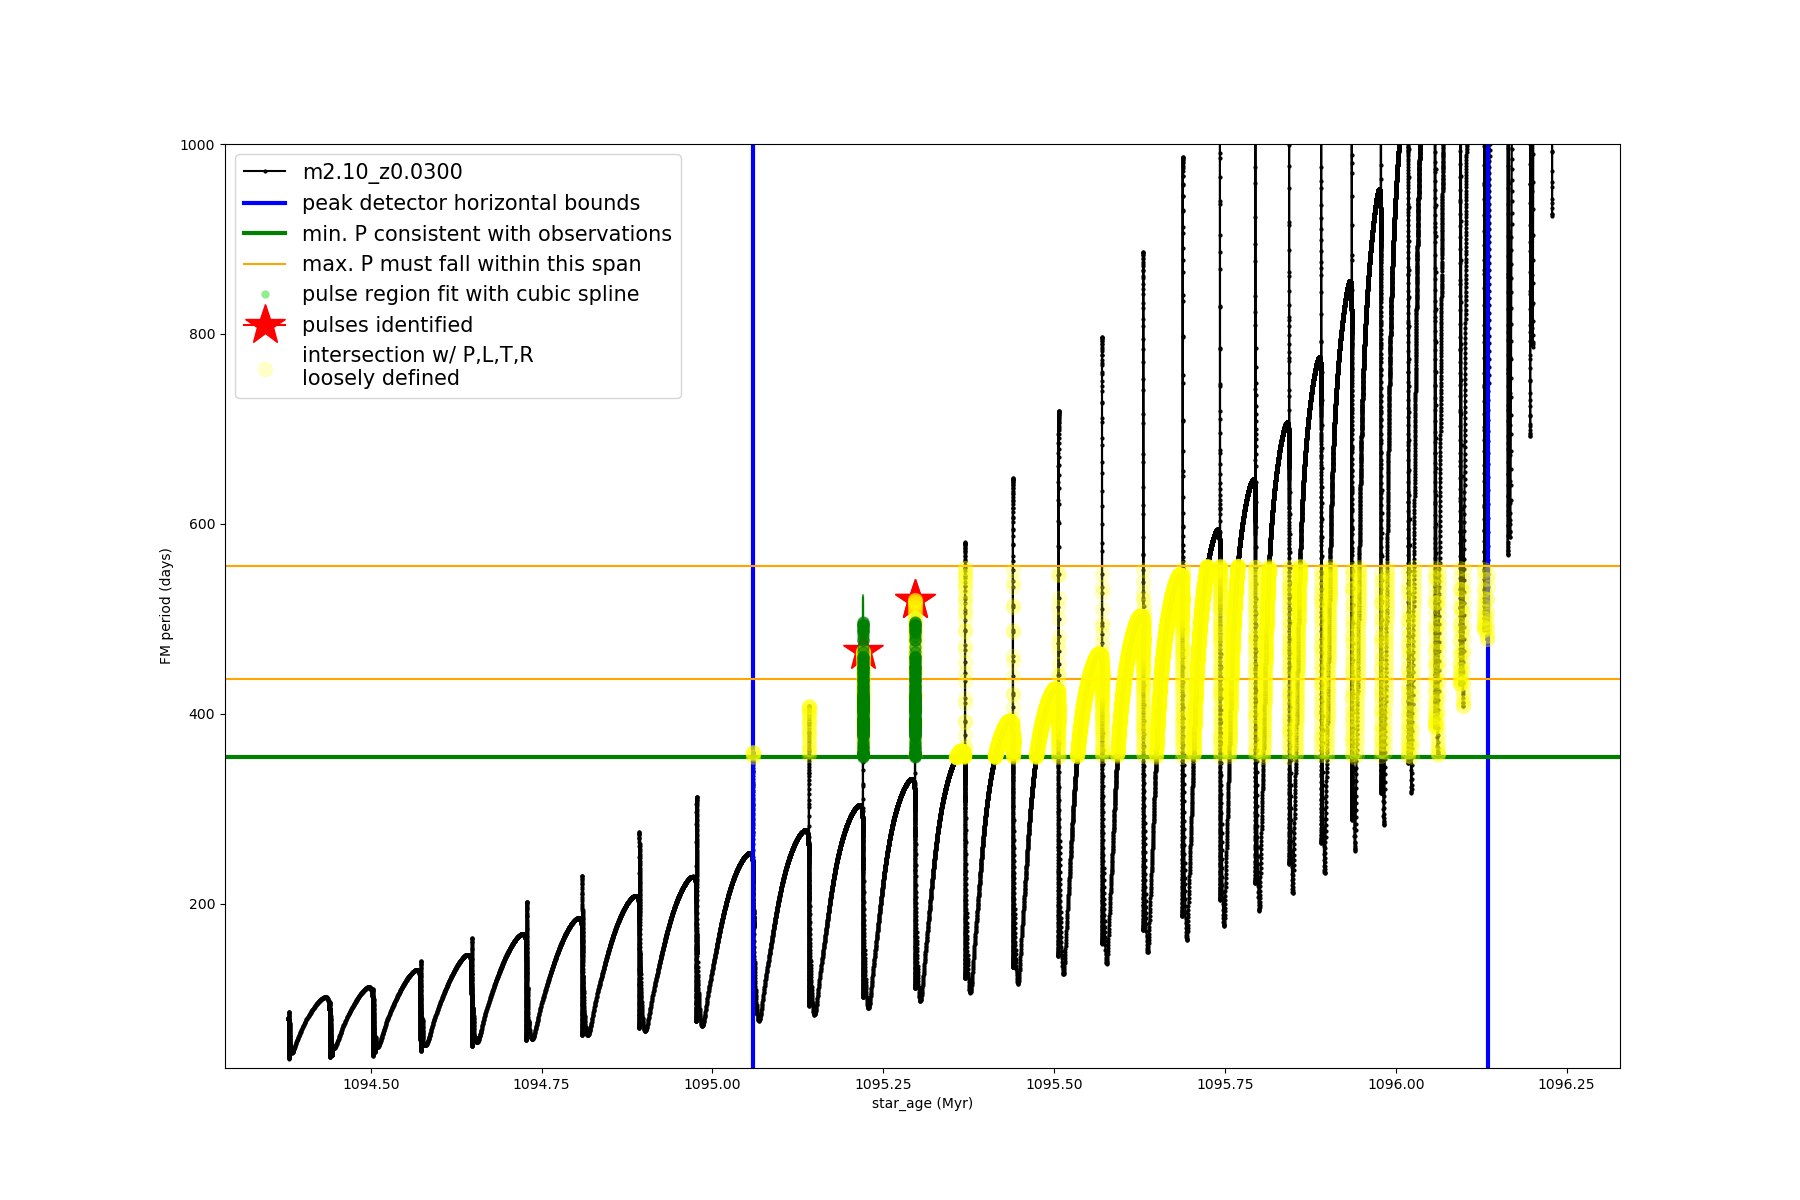This screenshot has width=1800, height=1200.
Task: Select the 'pulses identified' legend label
Action: pyautogui.click(x=387, y=325)
